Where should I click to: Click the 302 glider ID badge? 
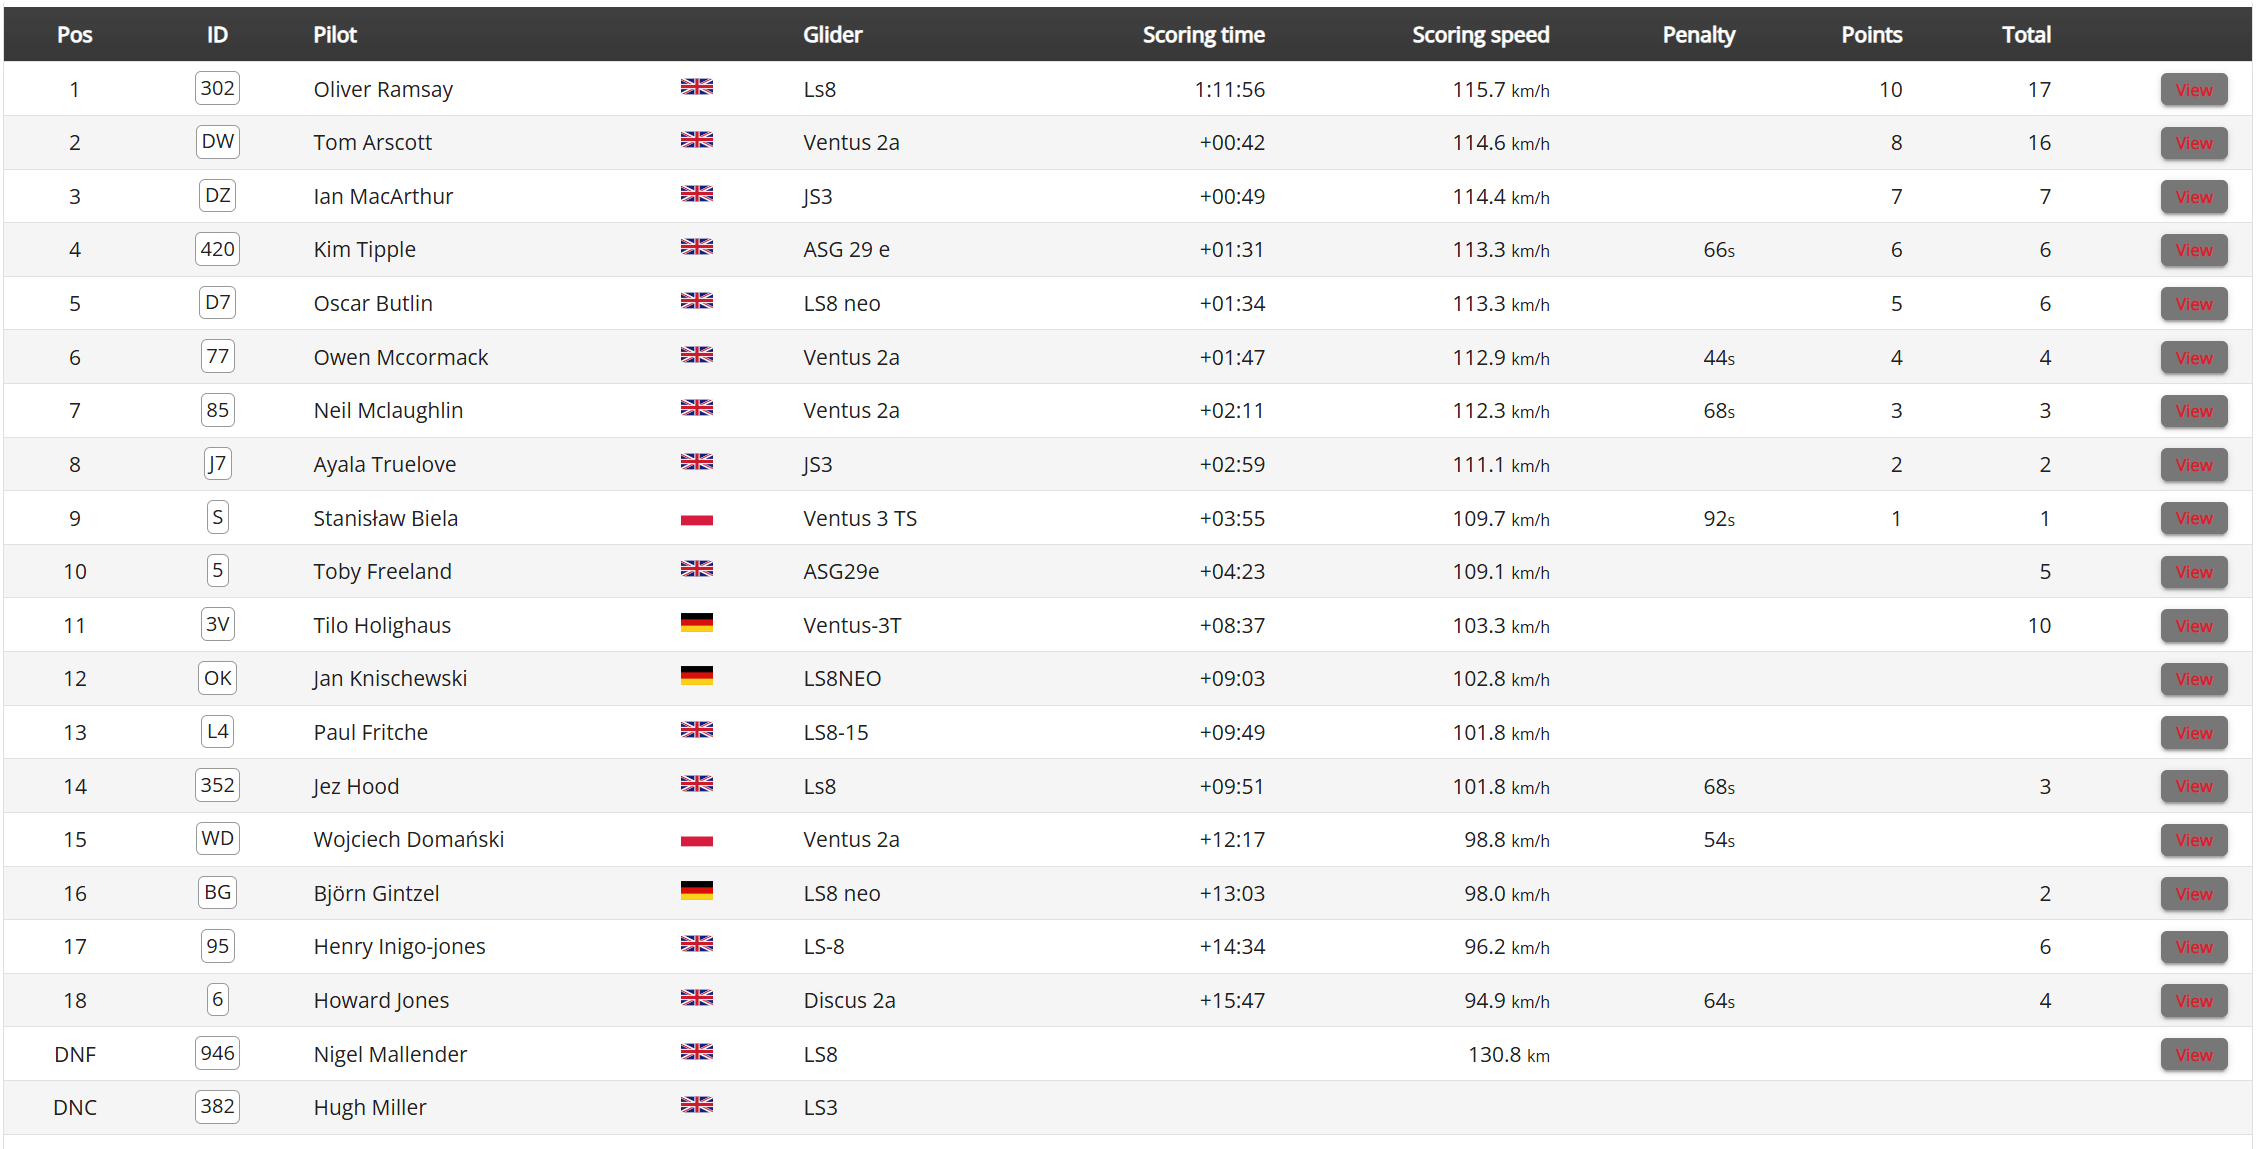(217, 88)
